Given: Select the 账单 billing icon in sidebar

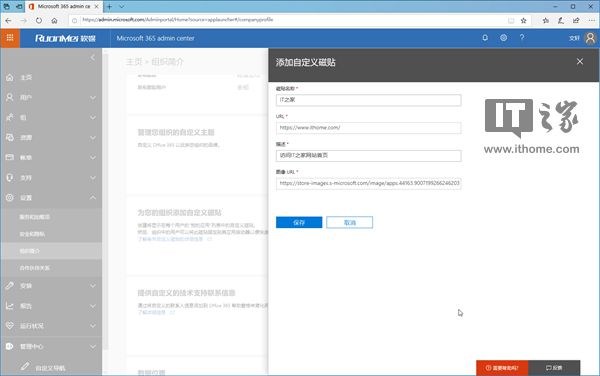Looking at the screenshot, I should 10,157.
